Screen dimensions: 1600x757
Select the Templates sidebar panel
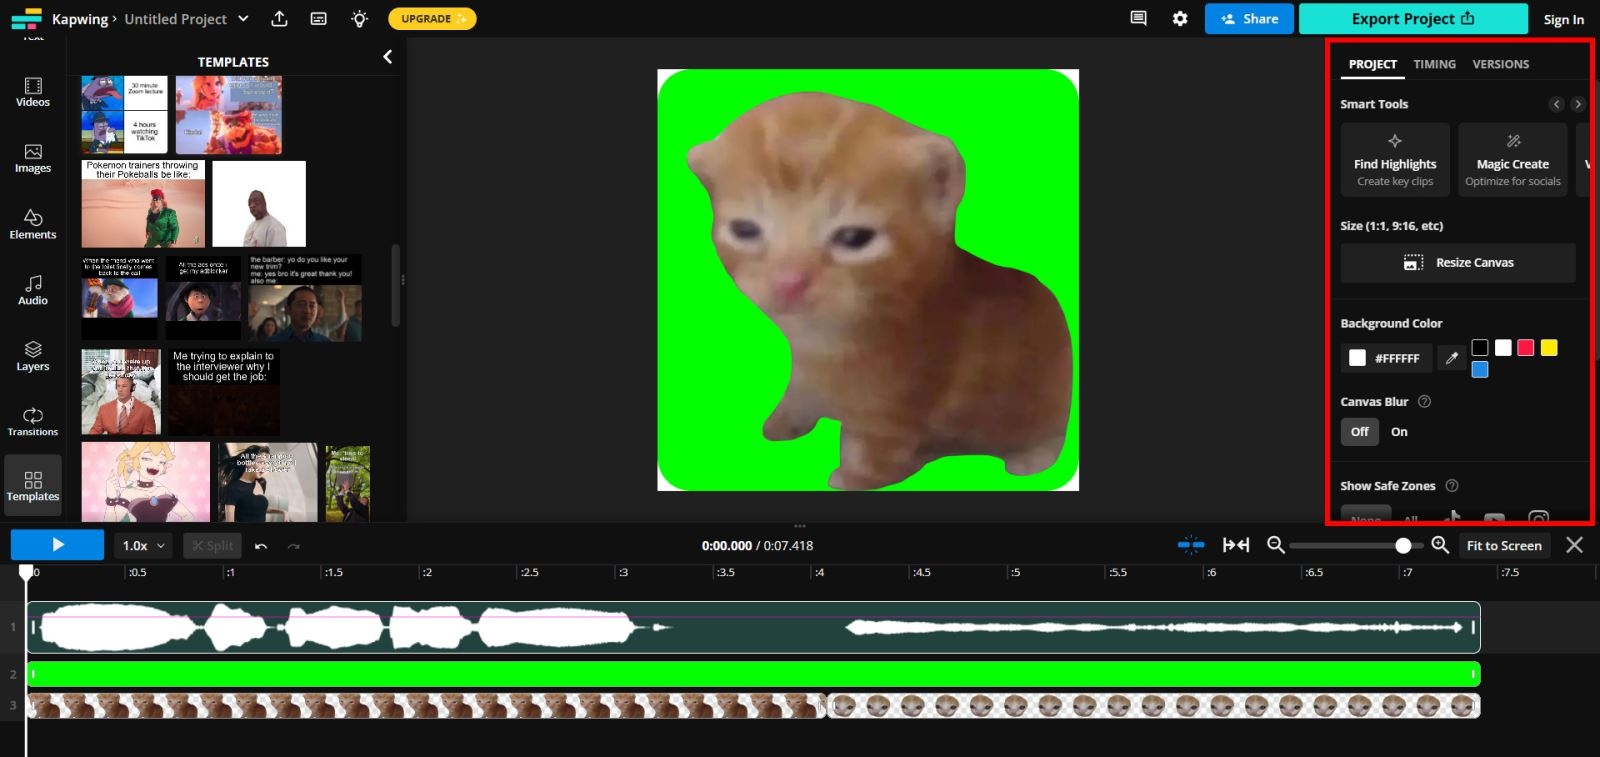point(33,486)
